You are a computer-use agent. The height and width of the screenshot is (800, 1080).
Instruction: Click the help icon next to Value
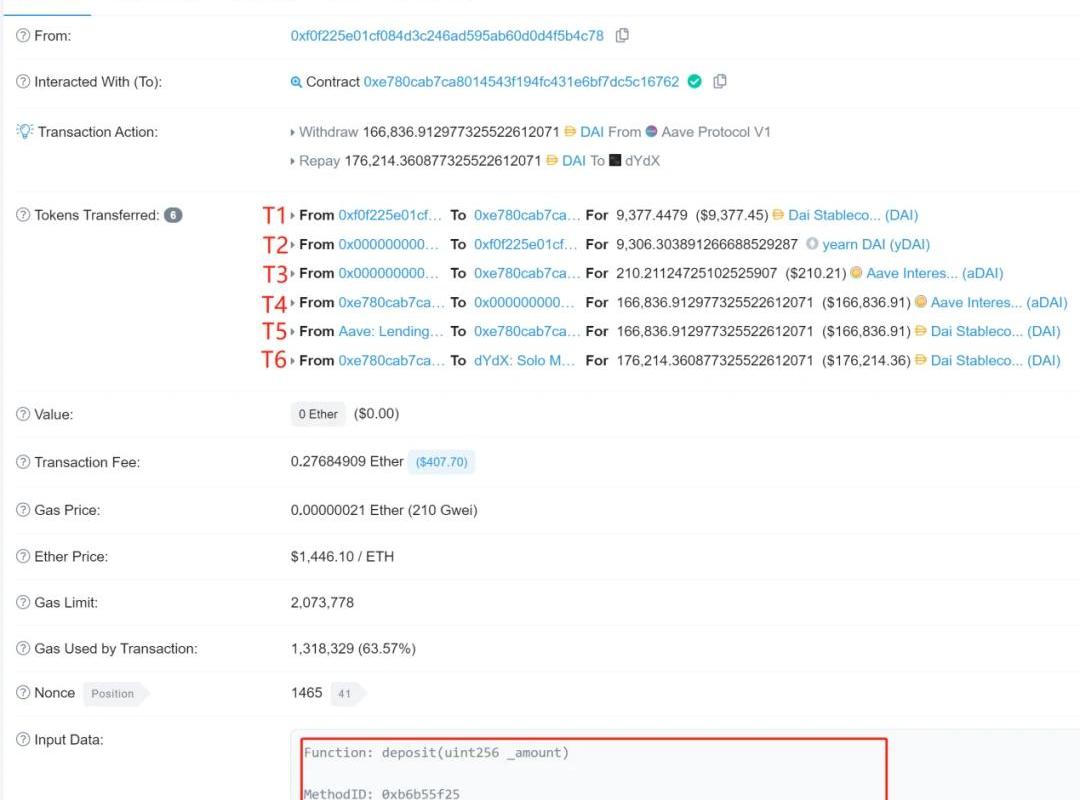point(23,414)
